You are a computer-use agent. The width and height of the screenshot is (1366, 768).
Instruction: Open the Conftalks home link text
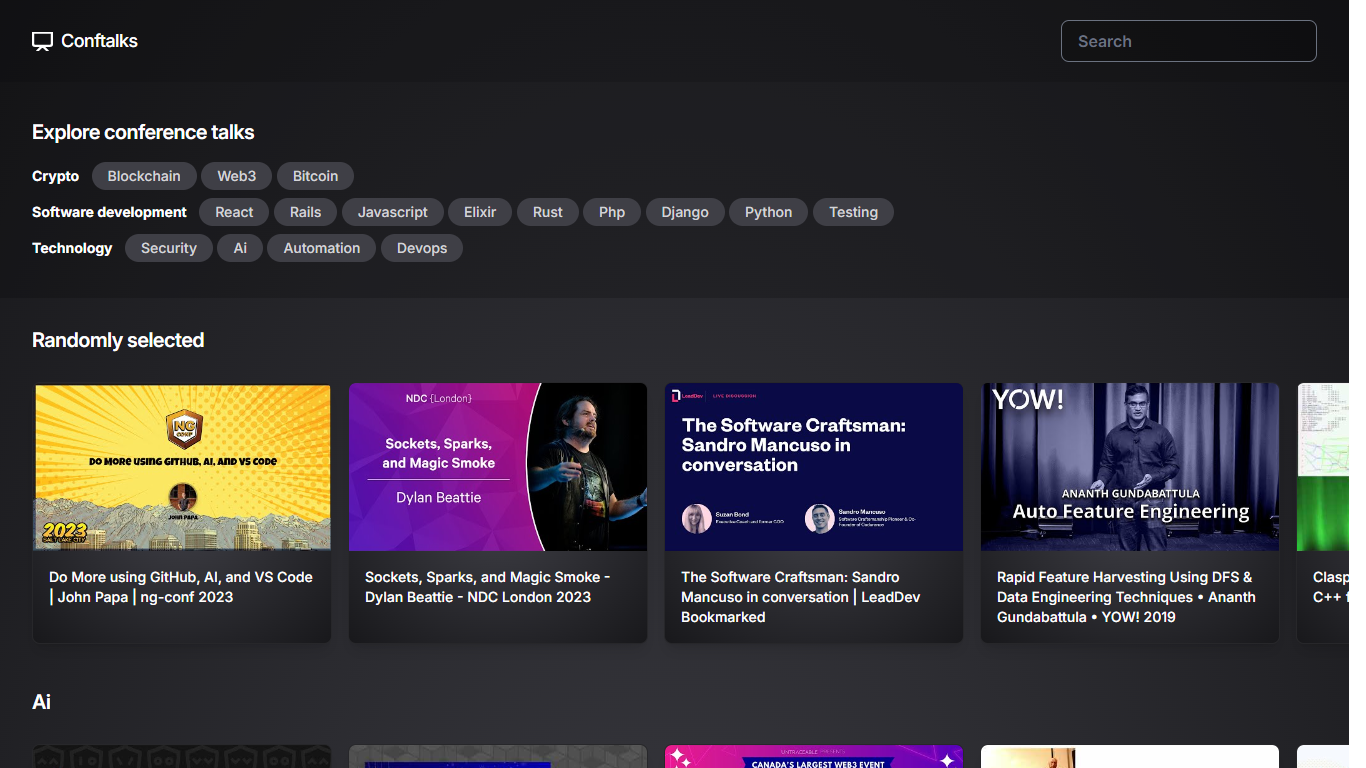pyautogui.click(x=99, y=41)
